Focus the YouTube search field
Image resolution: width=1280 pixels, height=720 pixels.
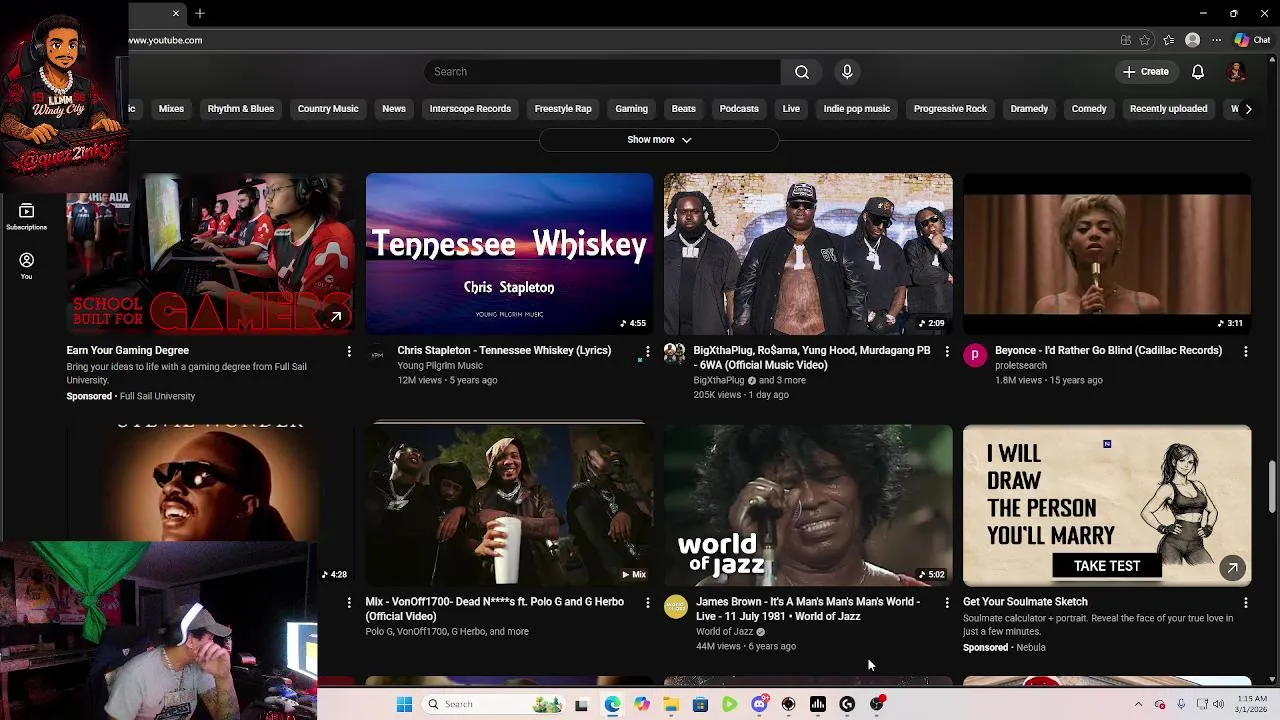pos(603,72)
